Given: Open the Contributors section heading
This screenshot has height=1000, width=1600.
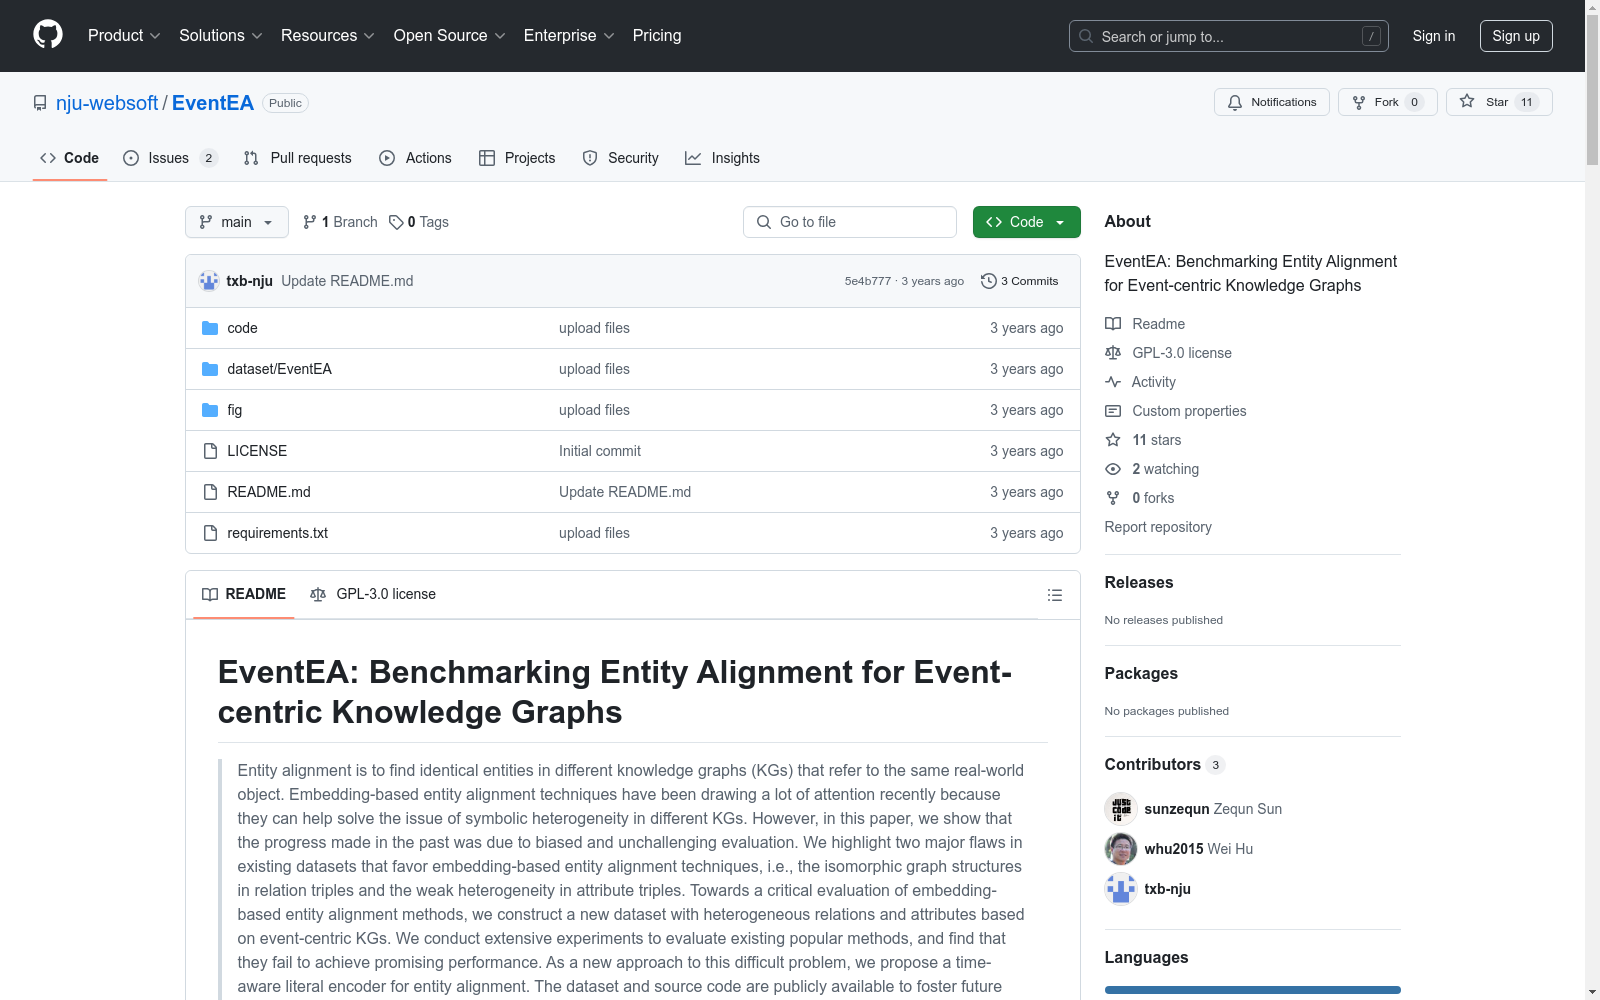Looking at the screenshot, I should click(x=1164, y=765).
